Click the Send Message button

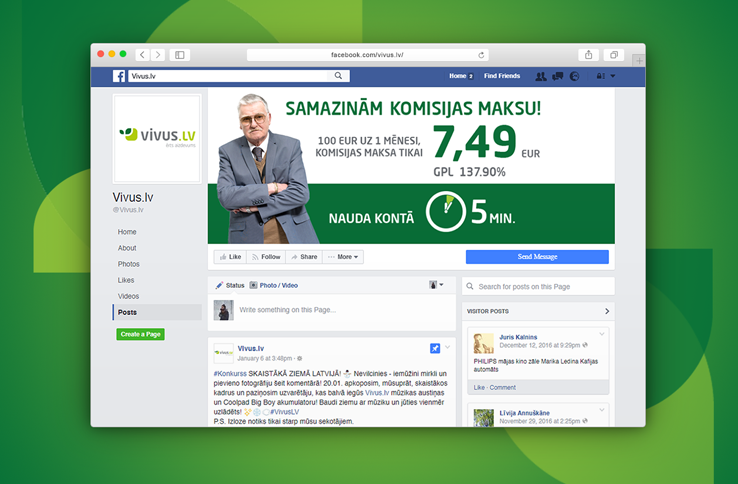(x=537, y=257)
